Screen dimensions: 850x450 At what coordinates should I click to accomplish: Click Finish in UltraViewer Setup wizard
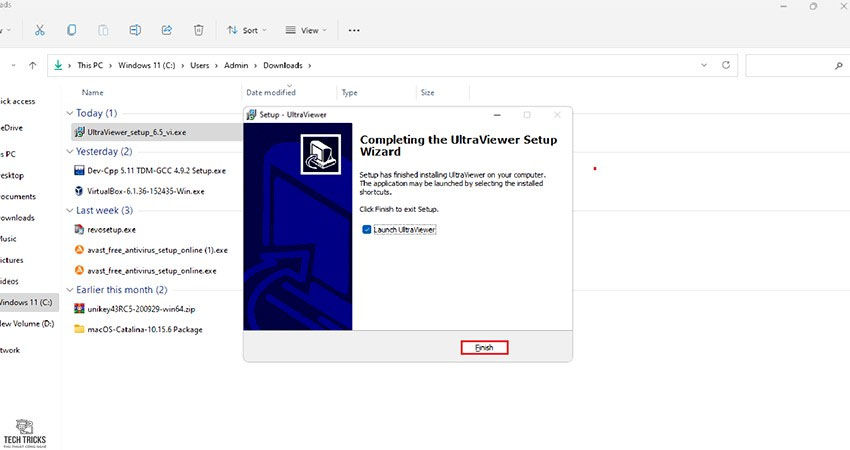484,348
